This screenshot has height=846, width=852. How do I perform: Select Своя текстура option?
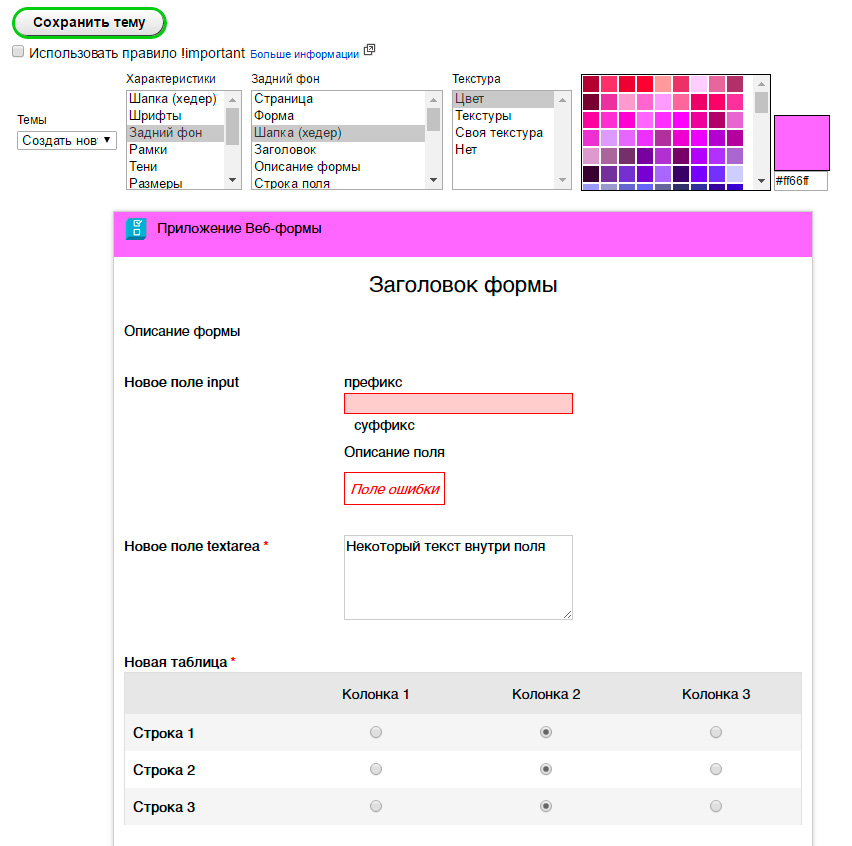coord(499,133)
